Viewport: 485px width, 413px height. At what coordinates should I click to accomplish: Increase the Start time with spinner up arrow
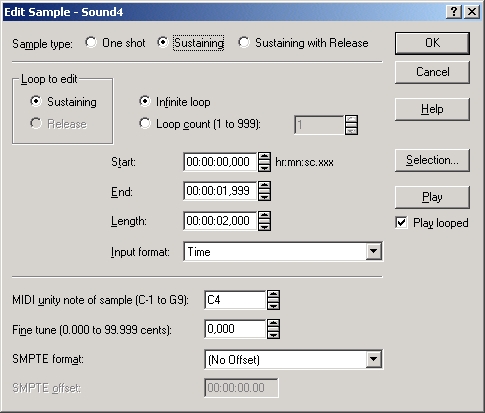pos(264,157)
